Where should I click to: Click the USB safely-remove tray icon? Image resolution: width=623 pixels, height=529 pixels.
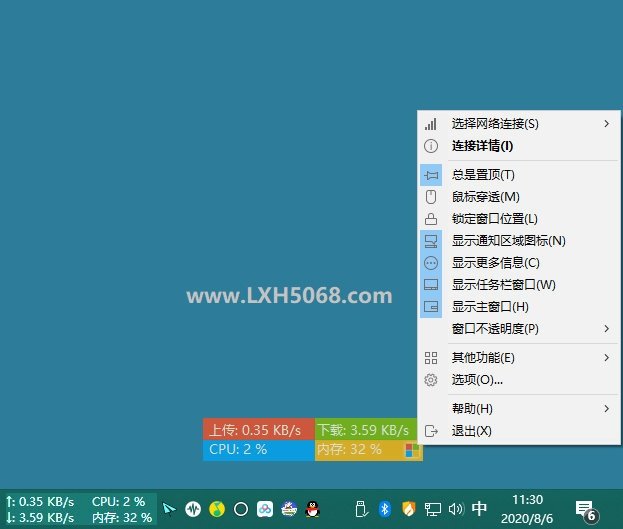tap(361, 509)
